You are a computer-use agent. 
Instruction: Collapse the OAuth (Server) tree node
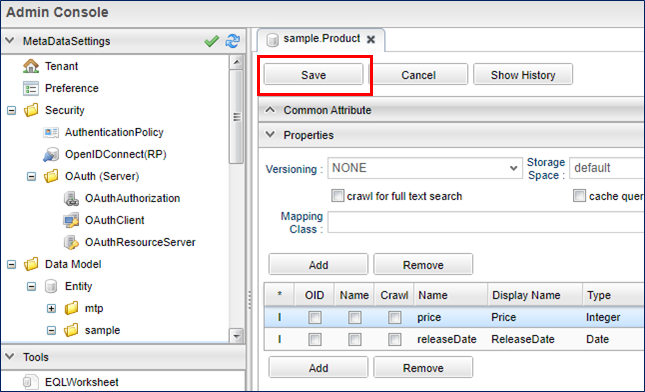31,176
